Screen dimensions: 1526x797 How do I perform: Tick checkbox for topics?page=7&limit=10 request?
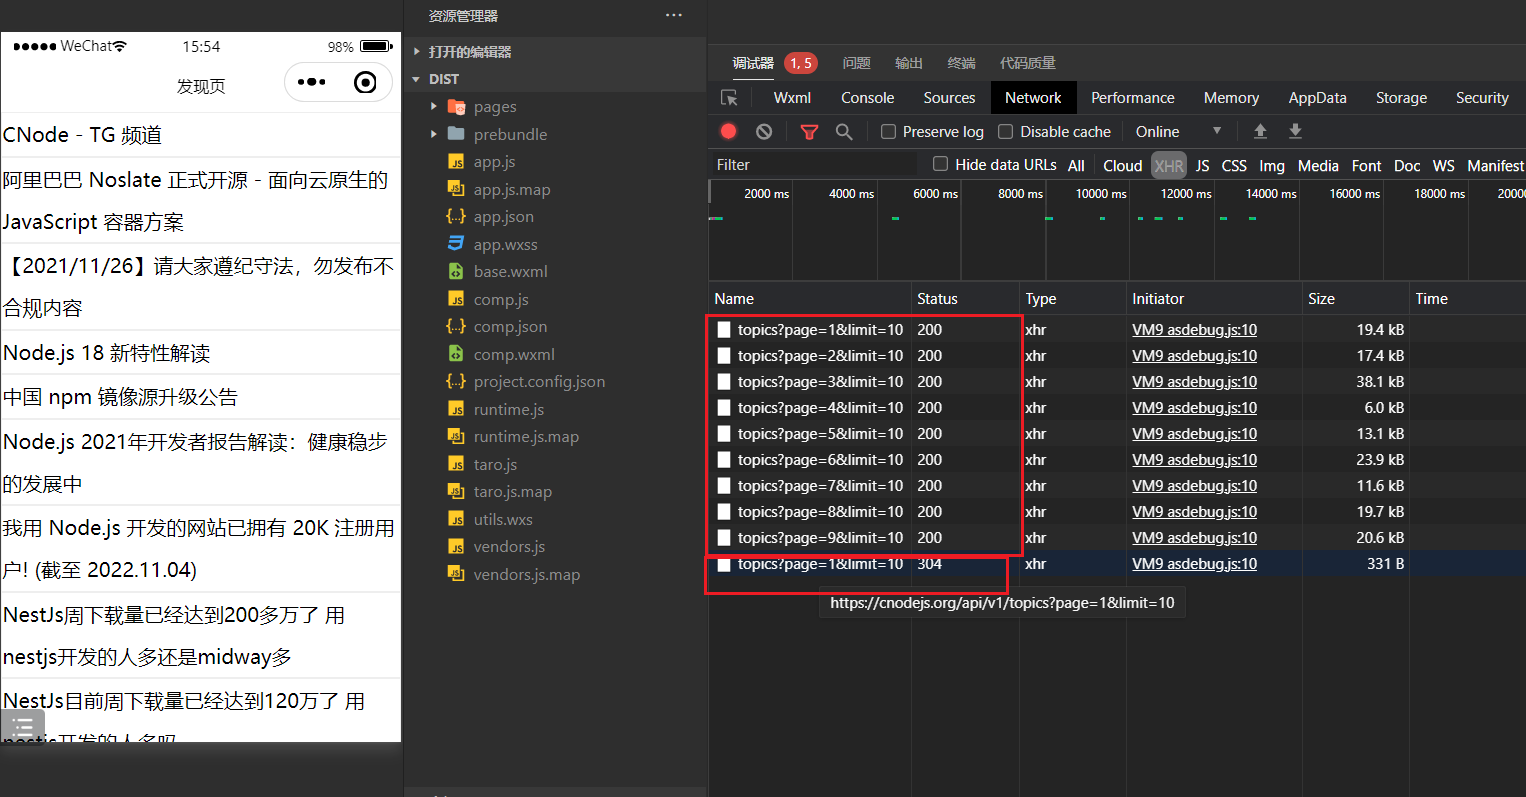(x=724, y=485)
